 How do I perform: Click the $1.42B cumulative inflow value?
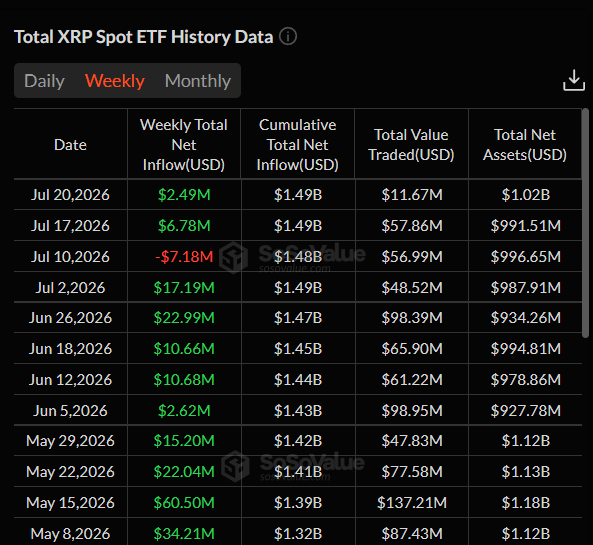[298, 441]
